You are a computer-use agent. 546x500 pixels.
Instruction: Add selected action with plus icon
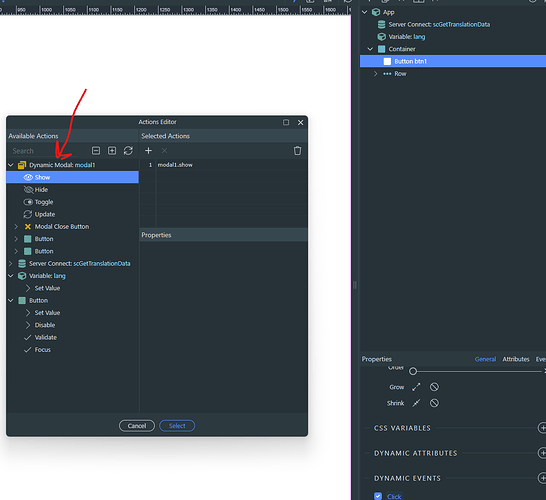148,151
